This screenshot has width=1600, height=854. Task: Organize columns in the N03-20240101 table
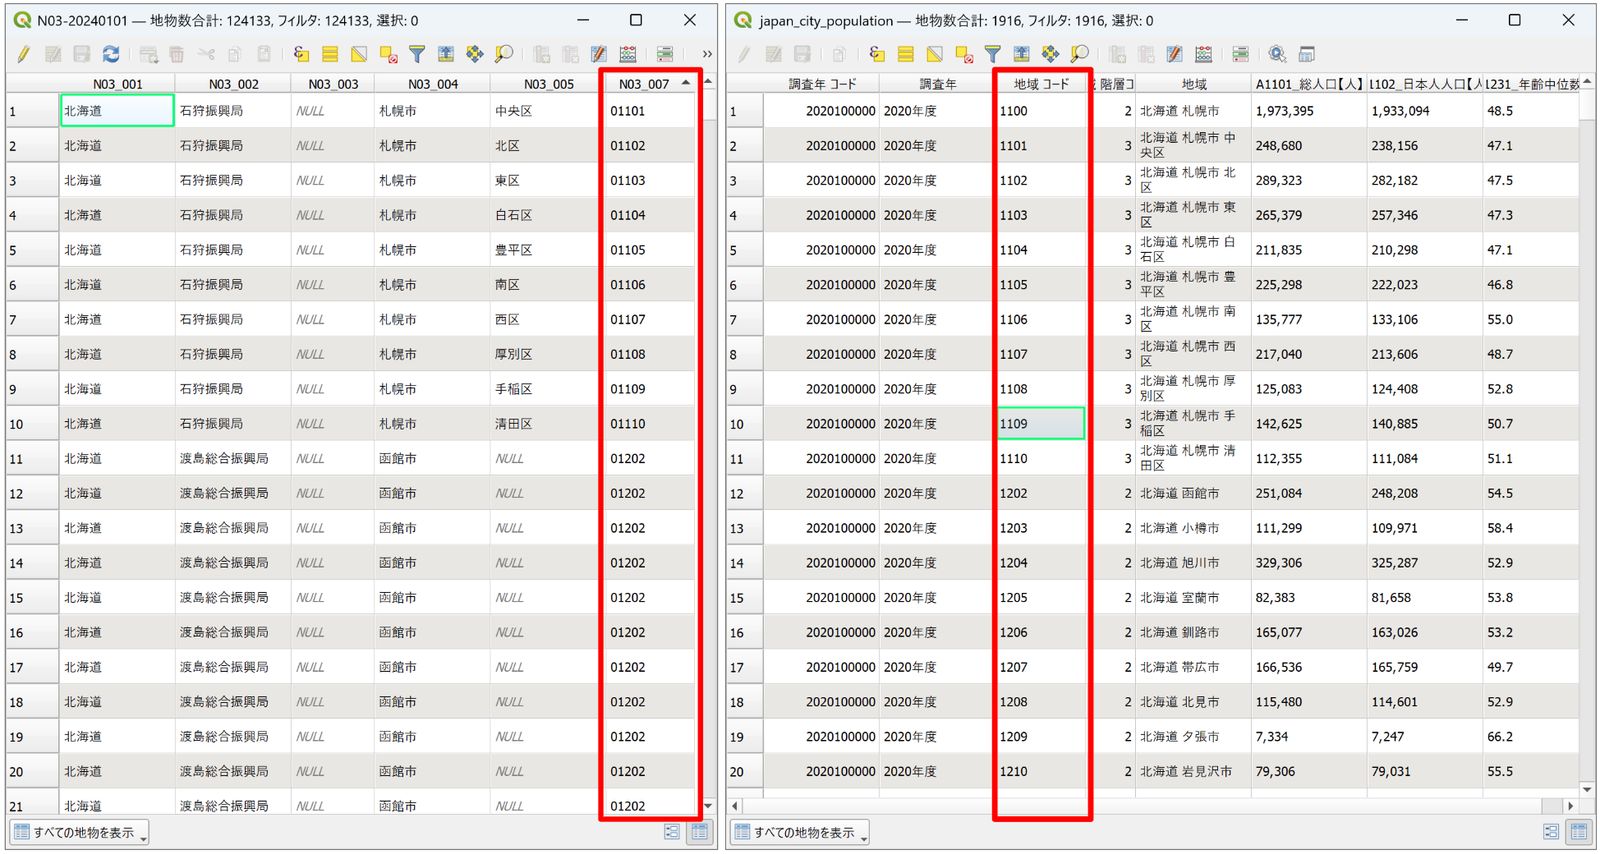pyautogui.click(x=598, y=54)
